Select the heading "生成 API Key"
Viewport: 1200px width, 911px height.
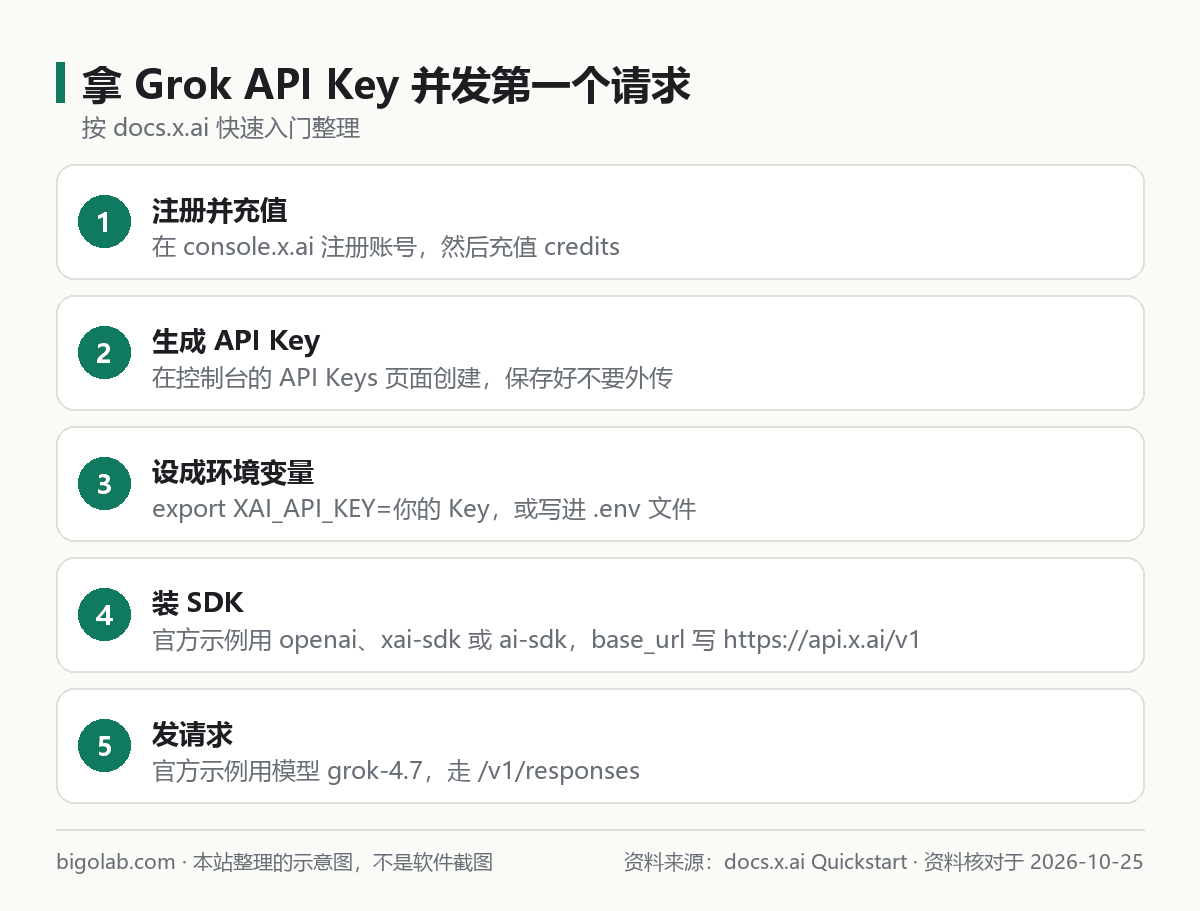click(236, 342)
